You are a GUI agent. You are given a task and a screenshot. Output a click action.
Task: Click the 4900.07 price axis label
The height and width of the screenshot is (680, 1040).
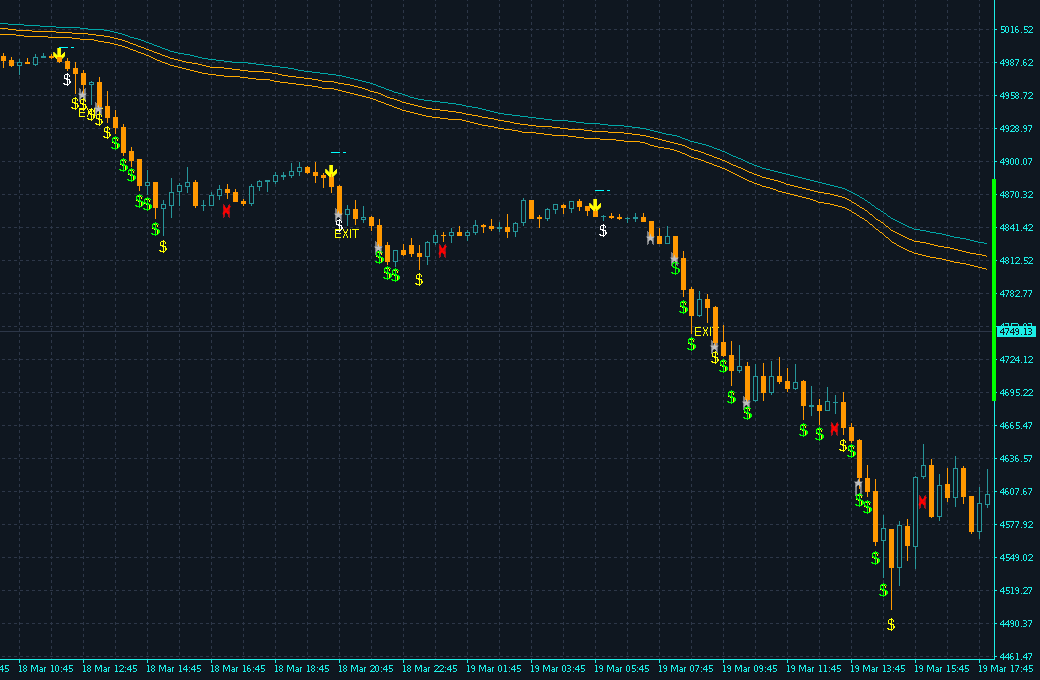click(x=1017, y=162)
